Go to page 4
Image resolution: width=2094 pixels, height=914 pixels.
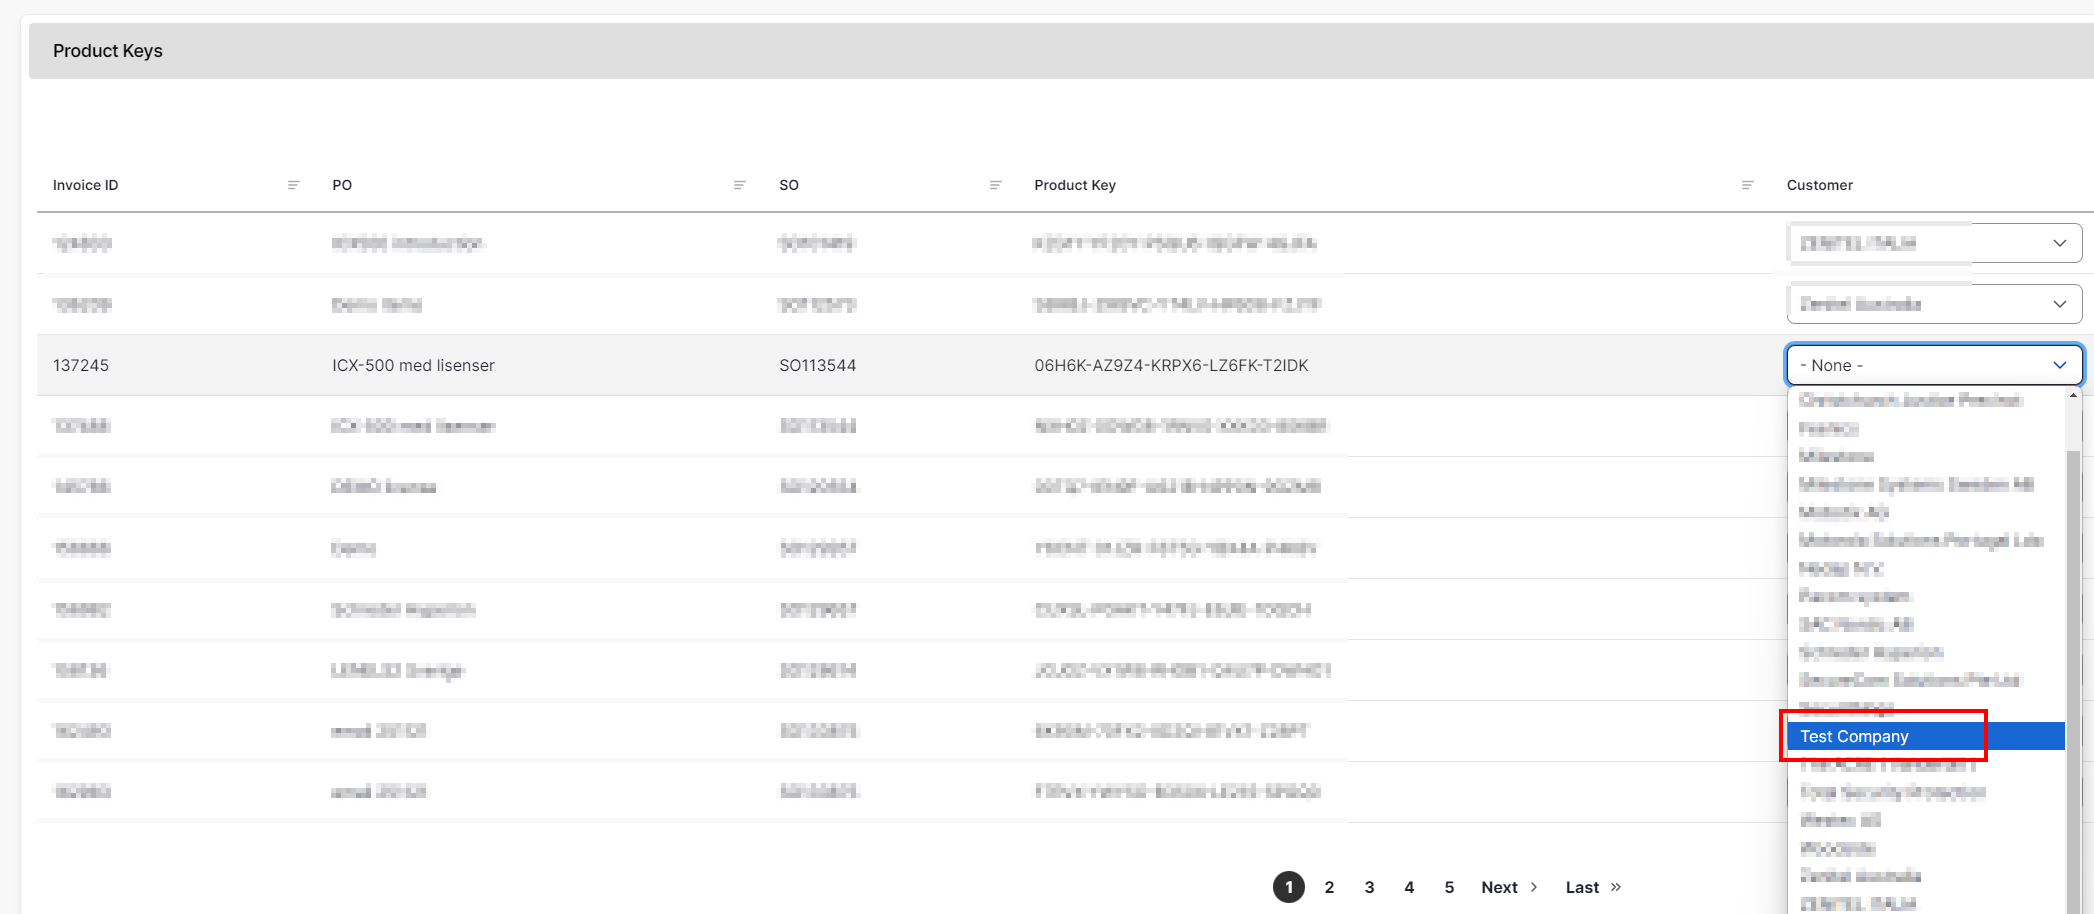1409,887
